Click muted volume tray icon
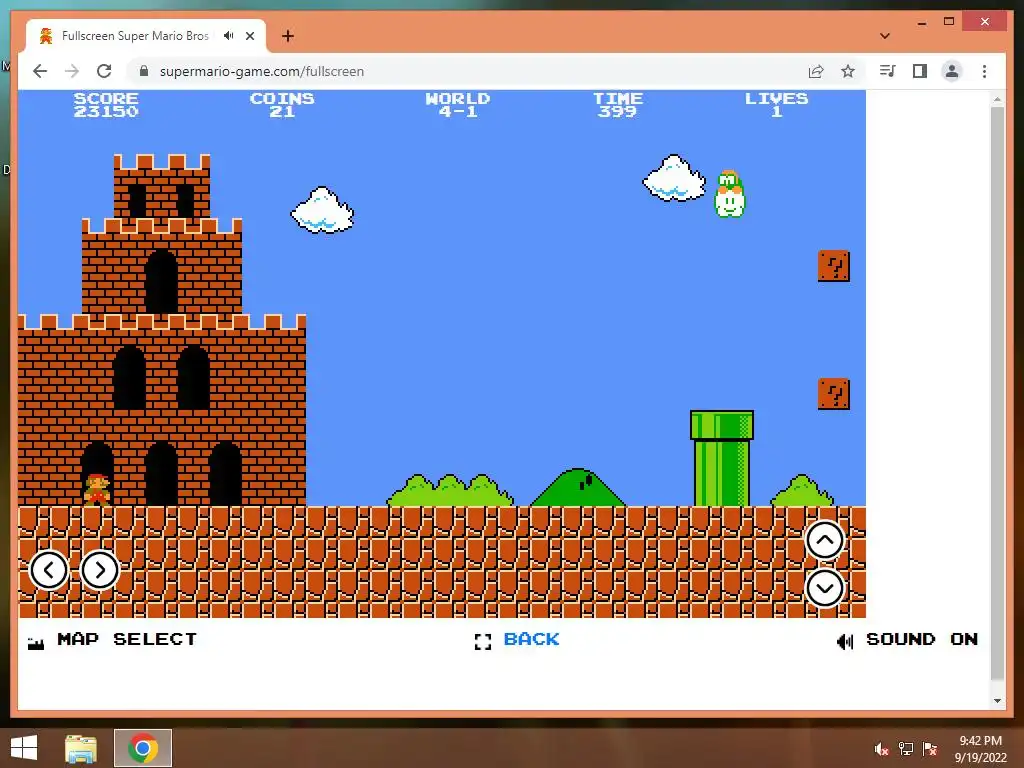The width and height of the screenshot is (1024, 768). [x=881, y=749]
